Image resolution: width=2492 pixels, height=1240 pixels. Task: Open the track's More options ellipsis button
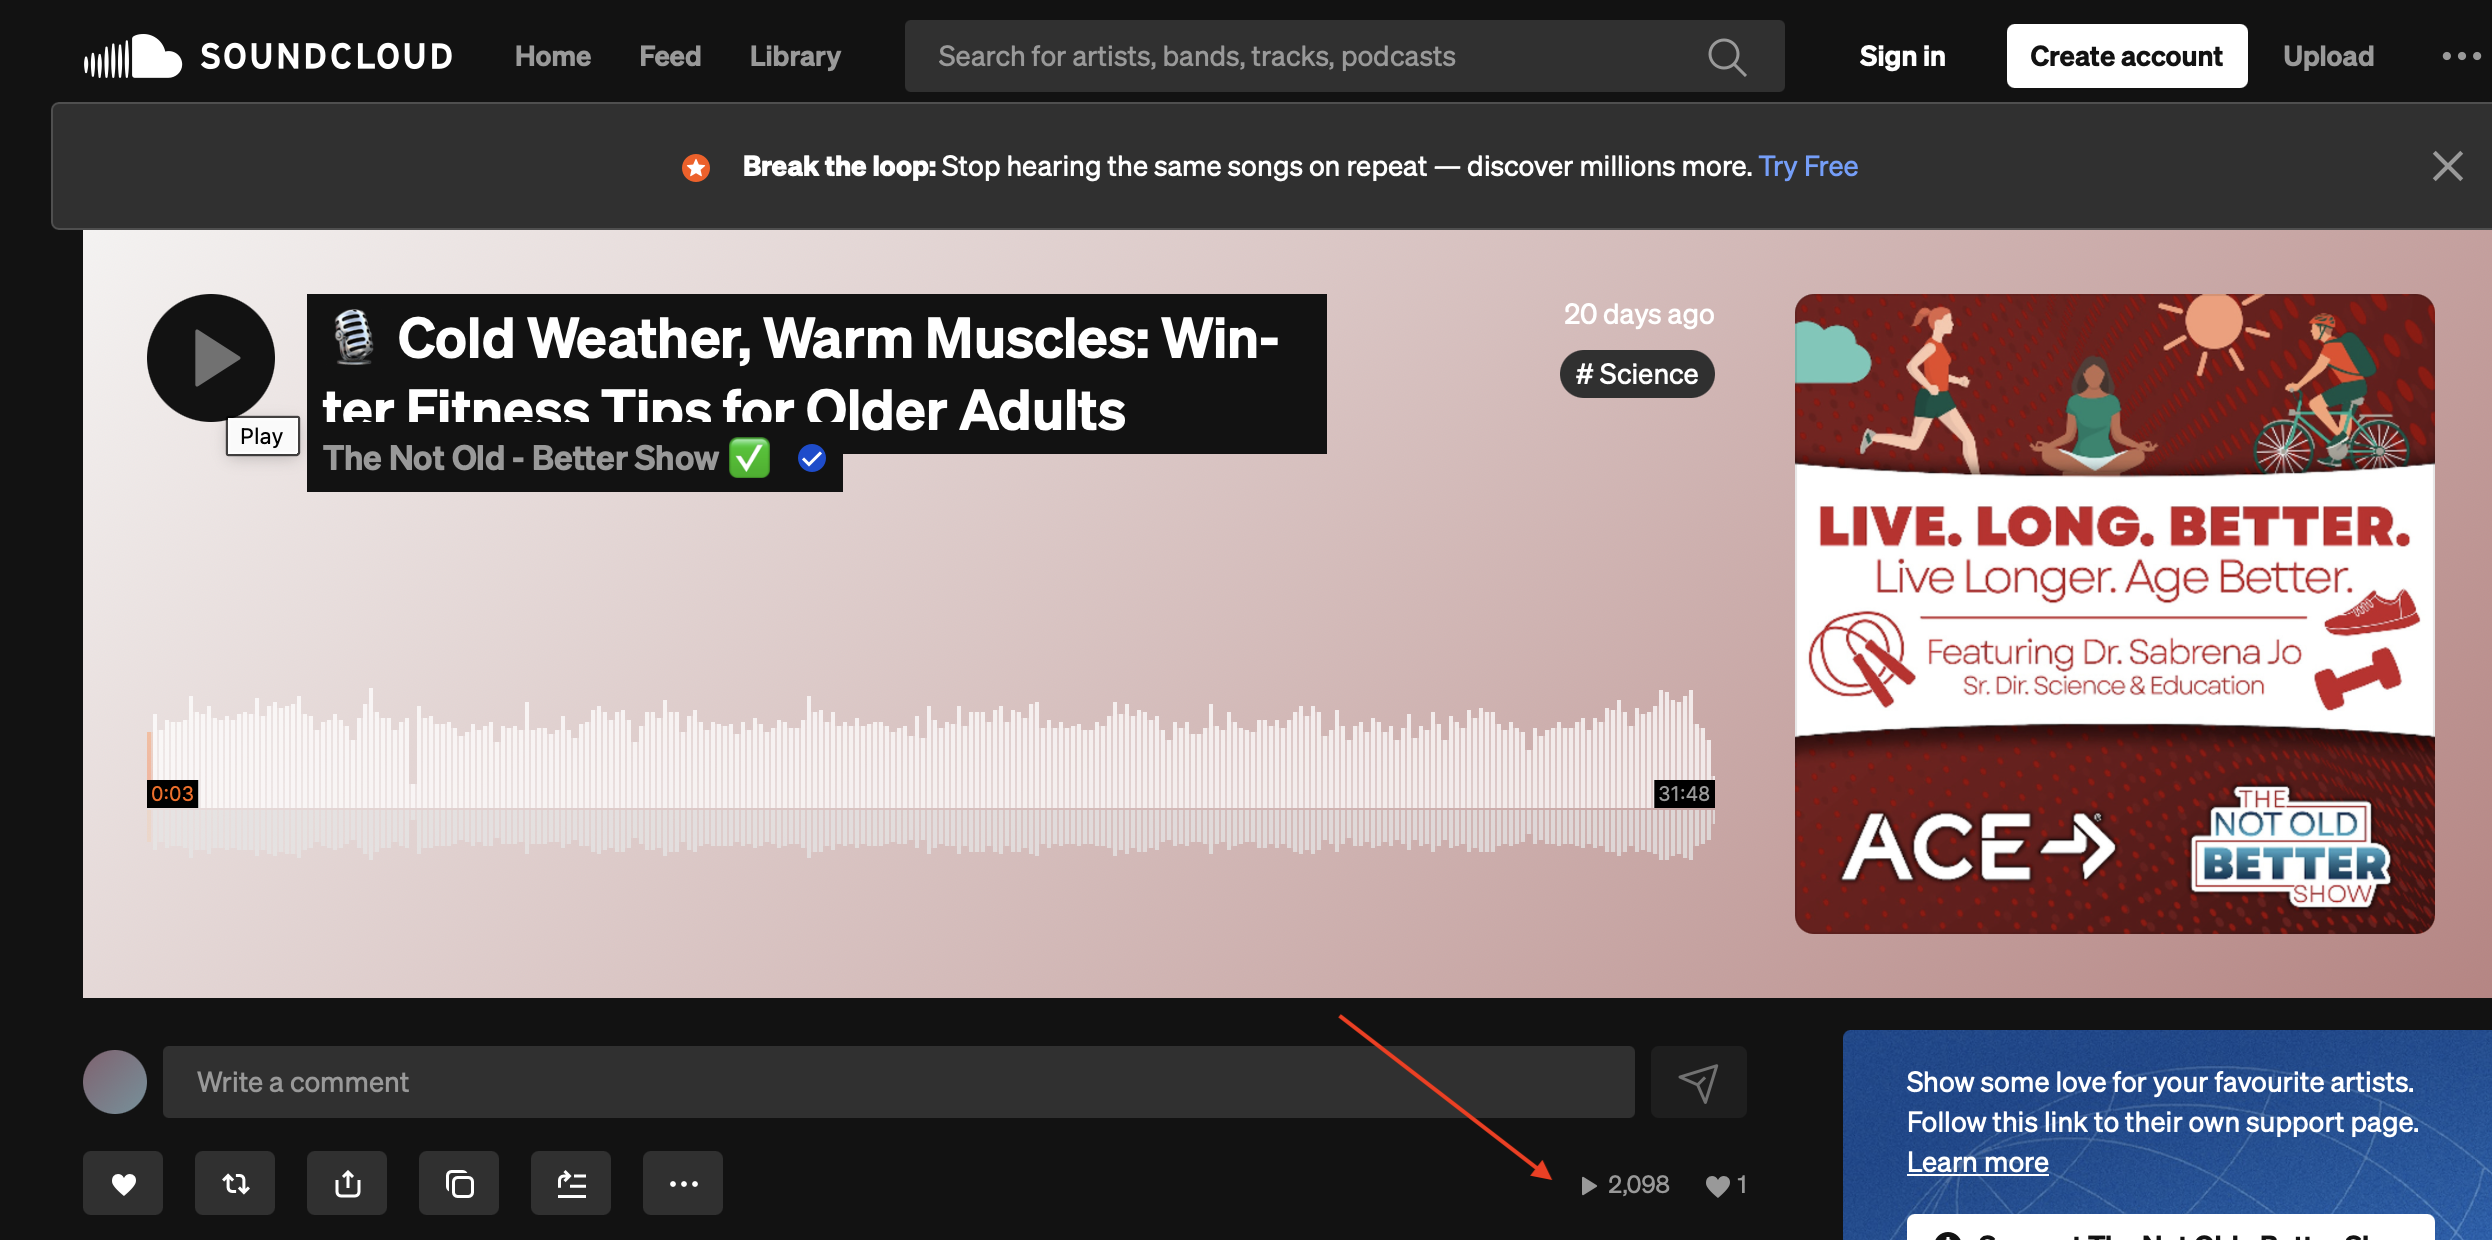coord(683,1184)
